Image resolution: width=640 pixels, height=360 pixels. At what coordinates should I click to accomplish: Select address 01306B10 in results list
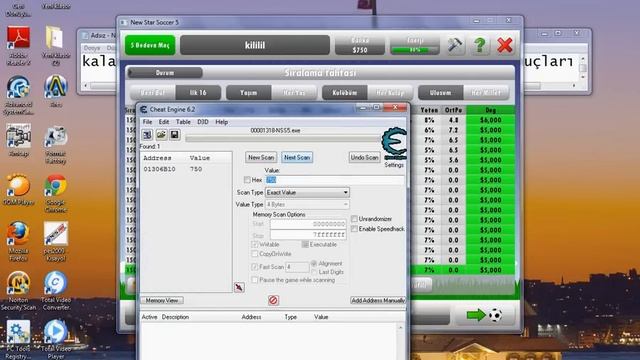[186, 169]
